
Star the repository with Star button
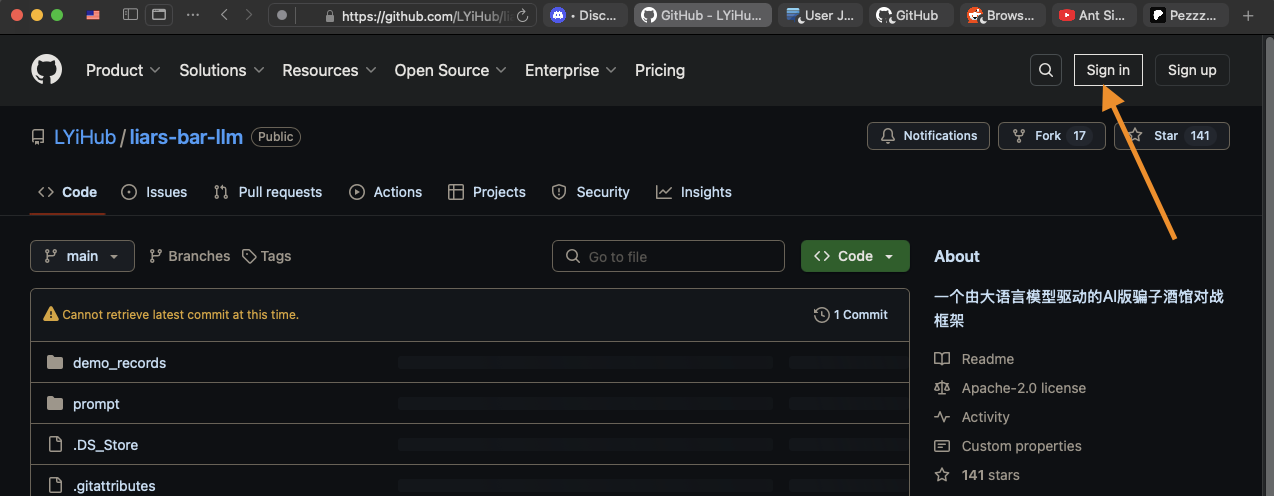click(1171, 136)
